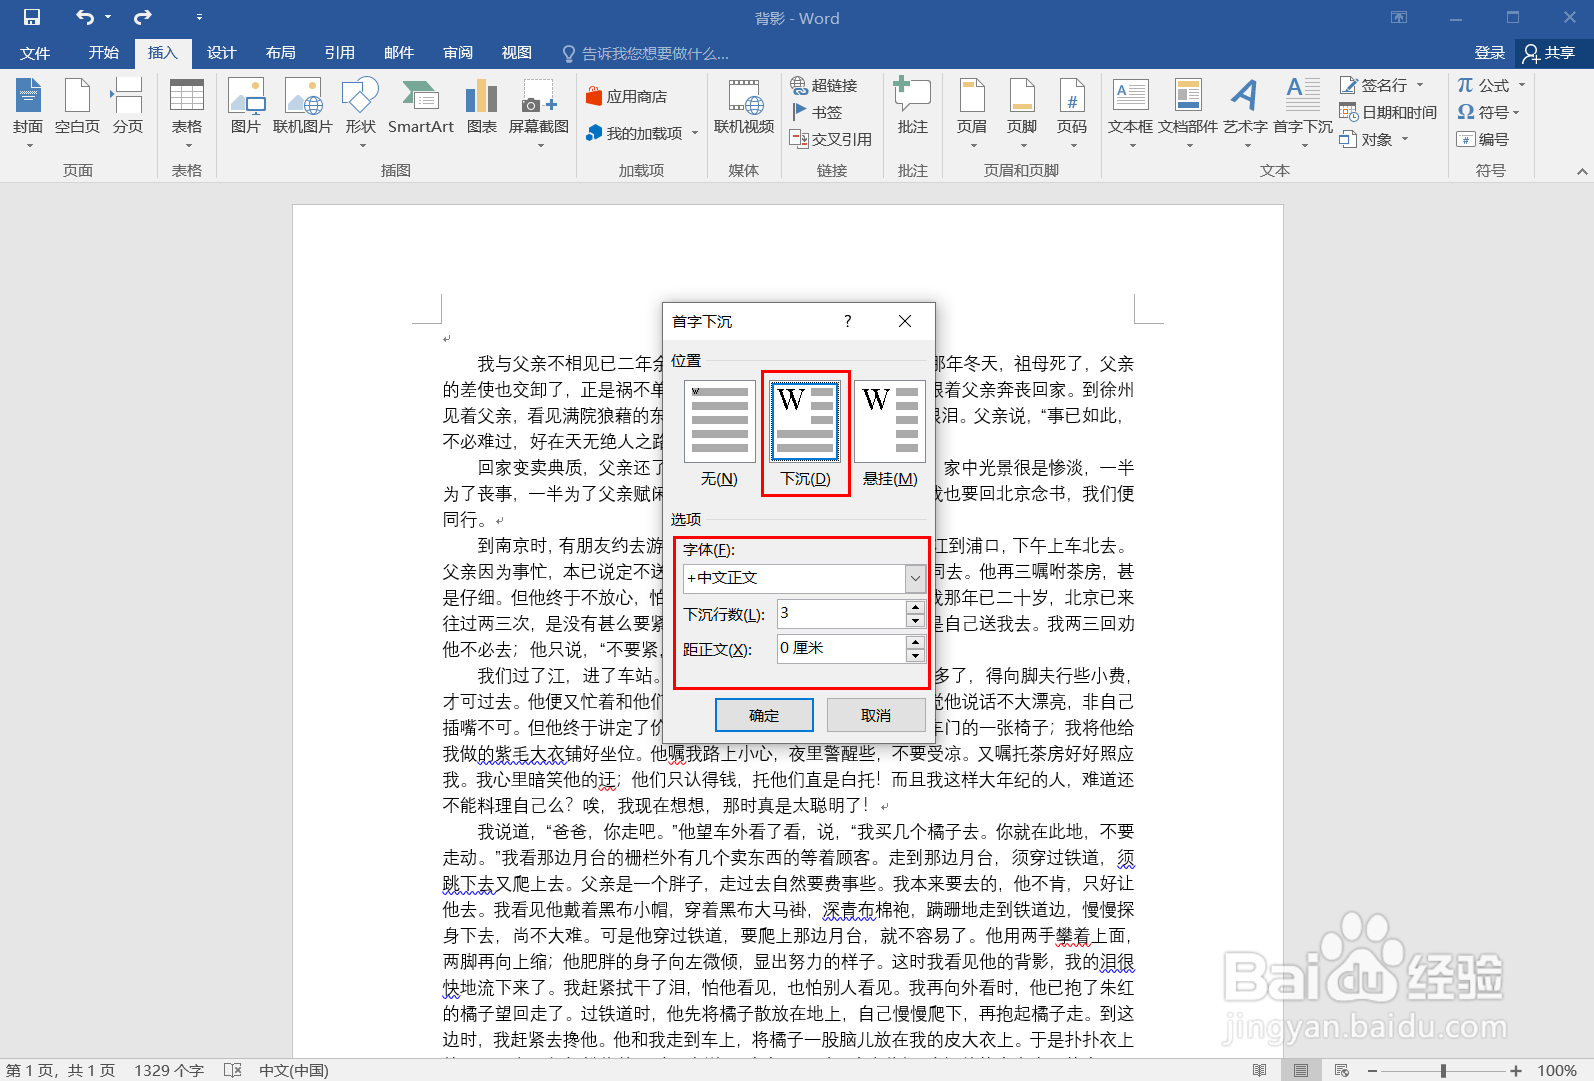Viewport: 1594px width, 1081px height.
Task: Switch to Read Mode view in status bar
Action: point(1259,1070)
